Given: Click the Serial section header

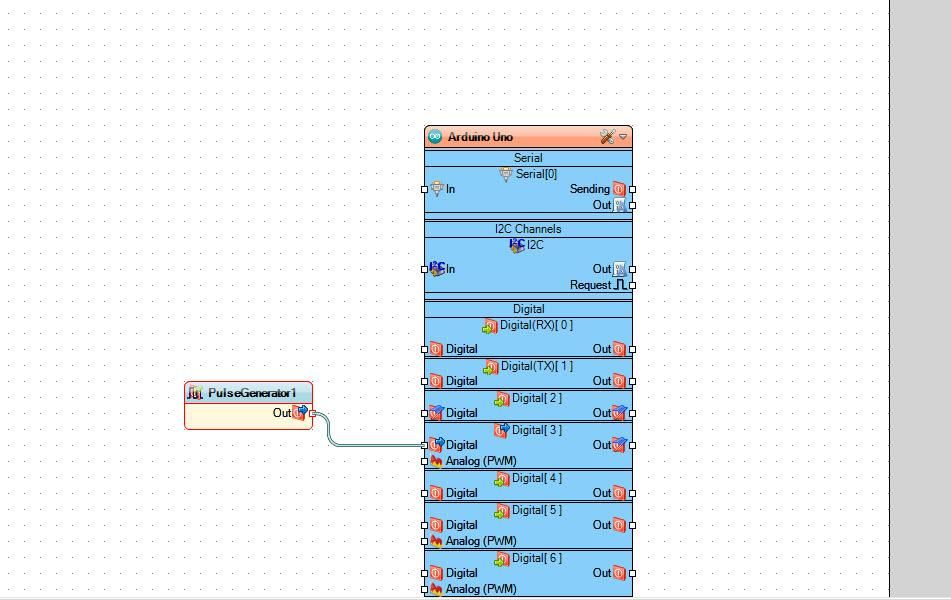Looking at the screenshot, I should 528,158.
